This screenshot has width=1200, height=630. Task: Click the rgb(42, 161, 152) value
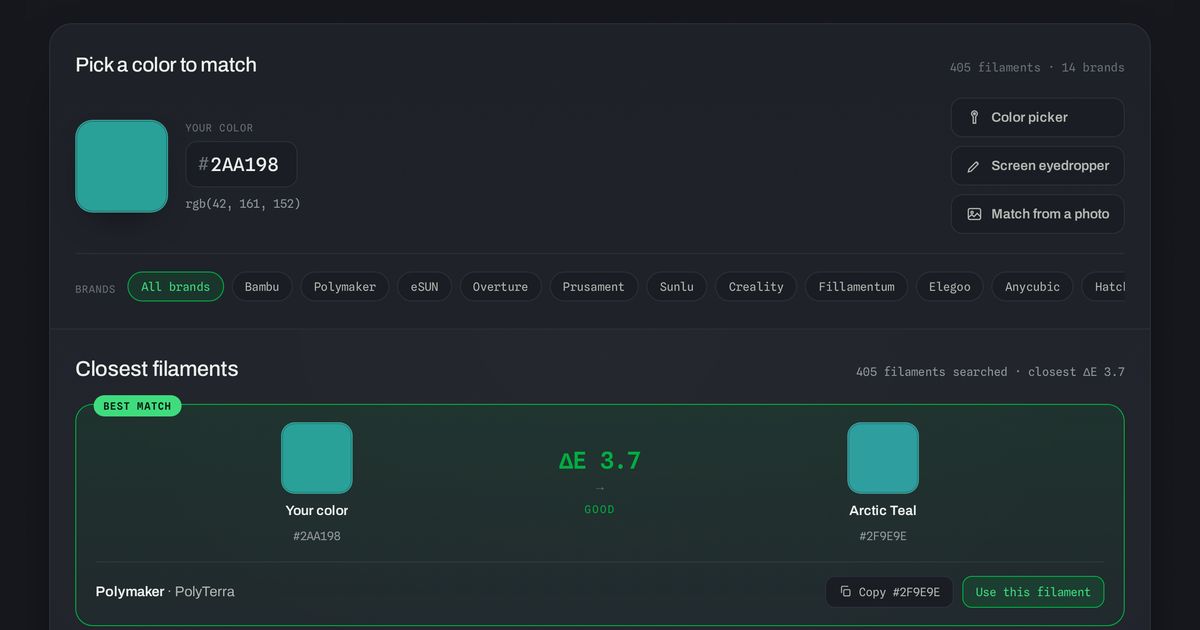click(x=243, y=204)
